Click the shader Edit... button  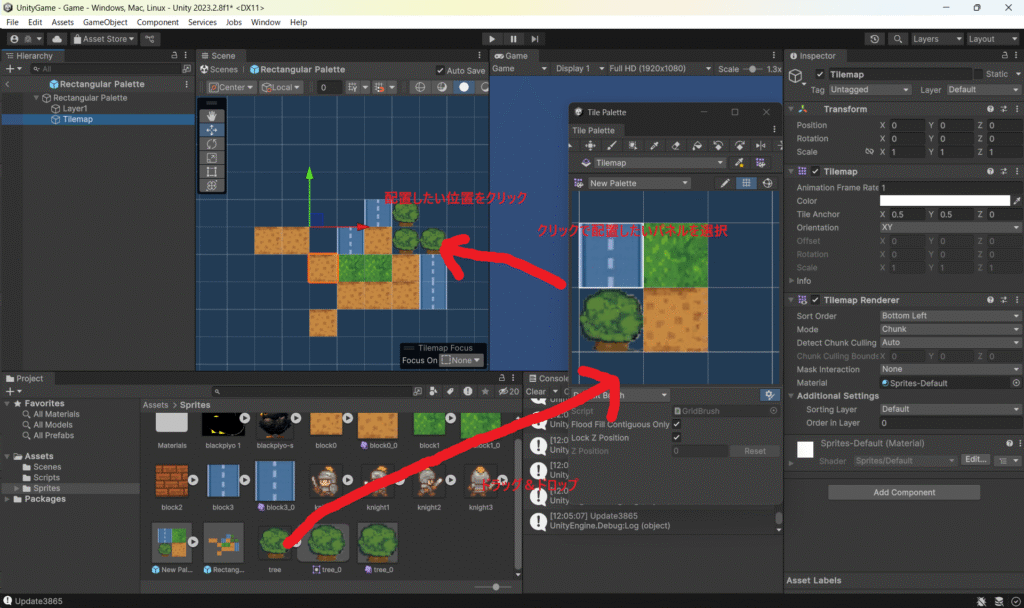976,460
